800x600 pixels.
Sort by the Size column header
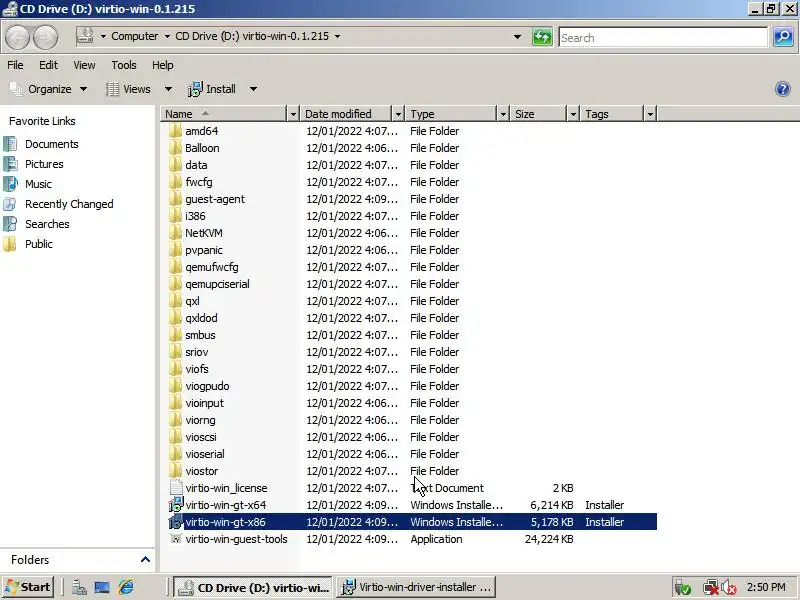tap(540, 114)
